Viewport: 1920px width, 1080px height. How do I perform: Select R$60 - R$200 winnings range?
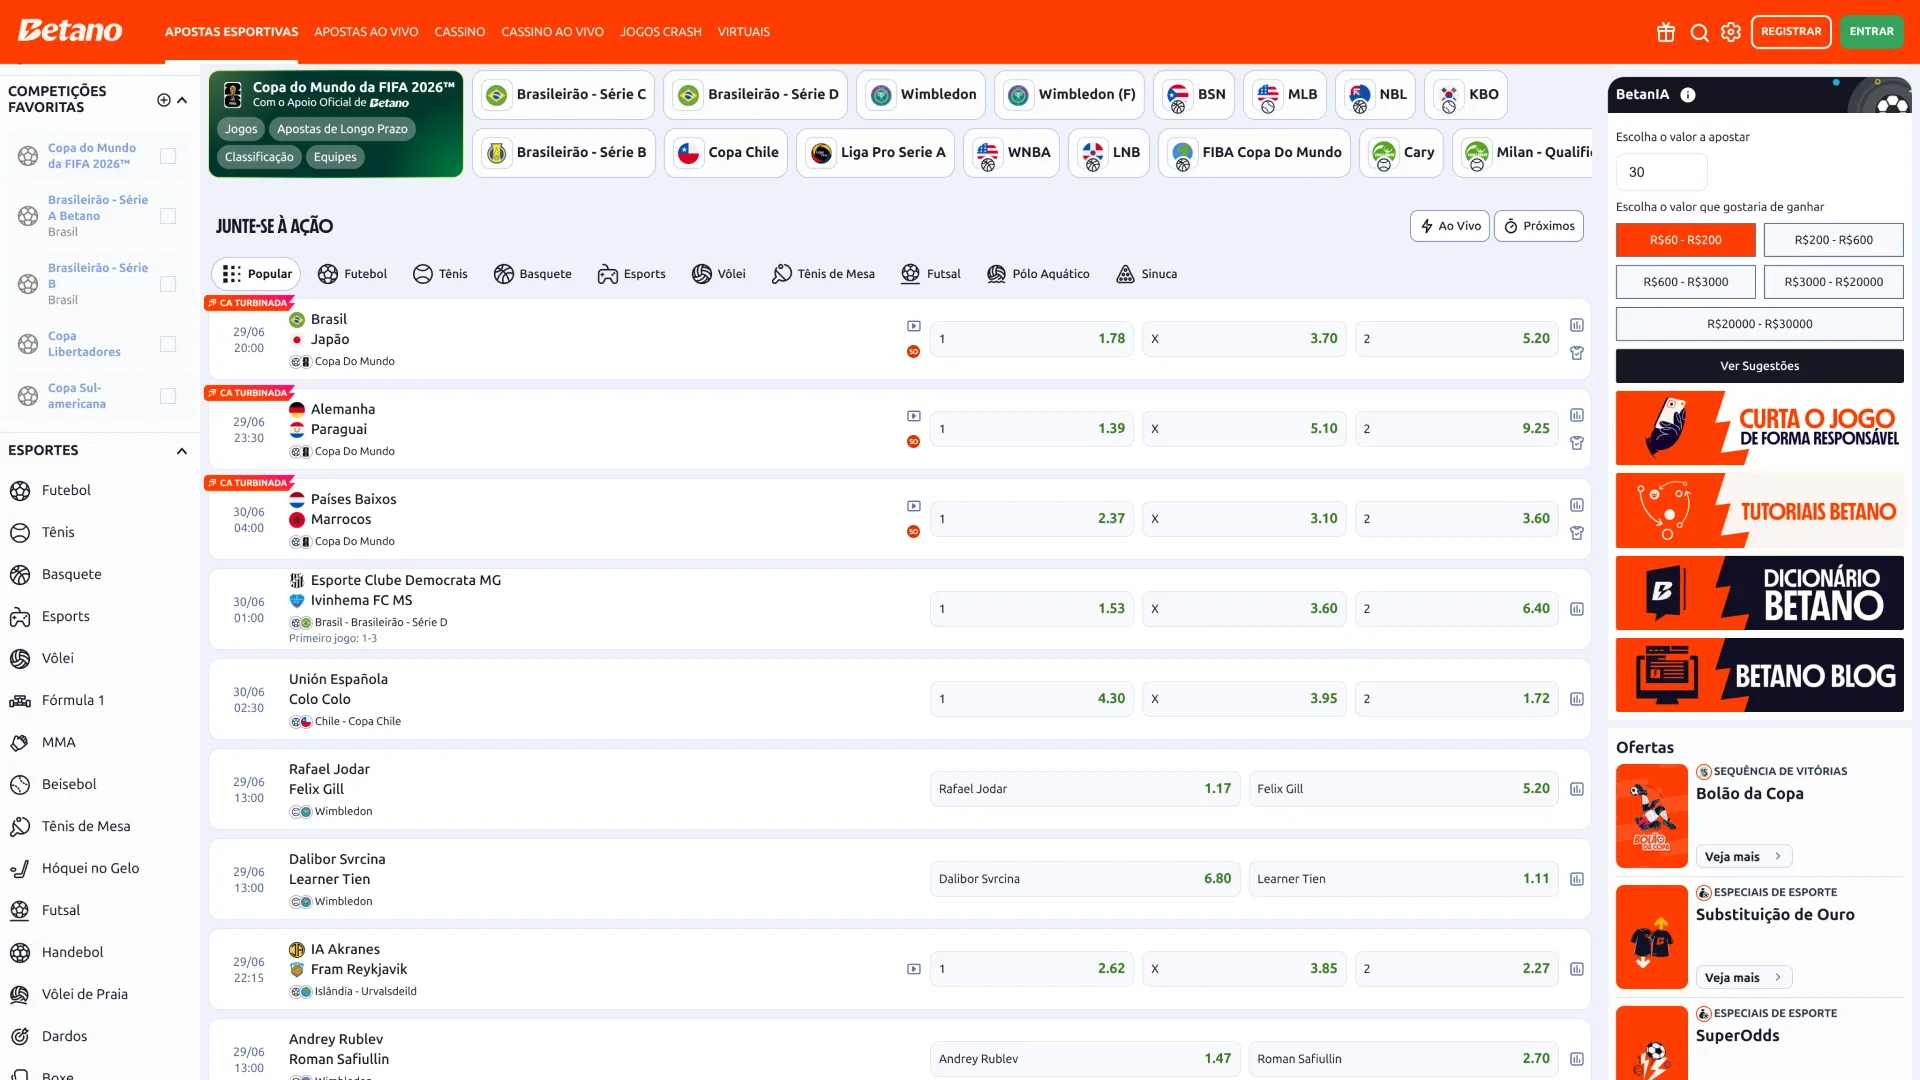[x=1685, y=240]
